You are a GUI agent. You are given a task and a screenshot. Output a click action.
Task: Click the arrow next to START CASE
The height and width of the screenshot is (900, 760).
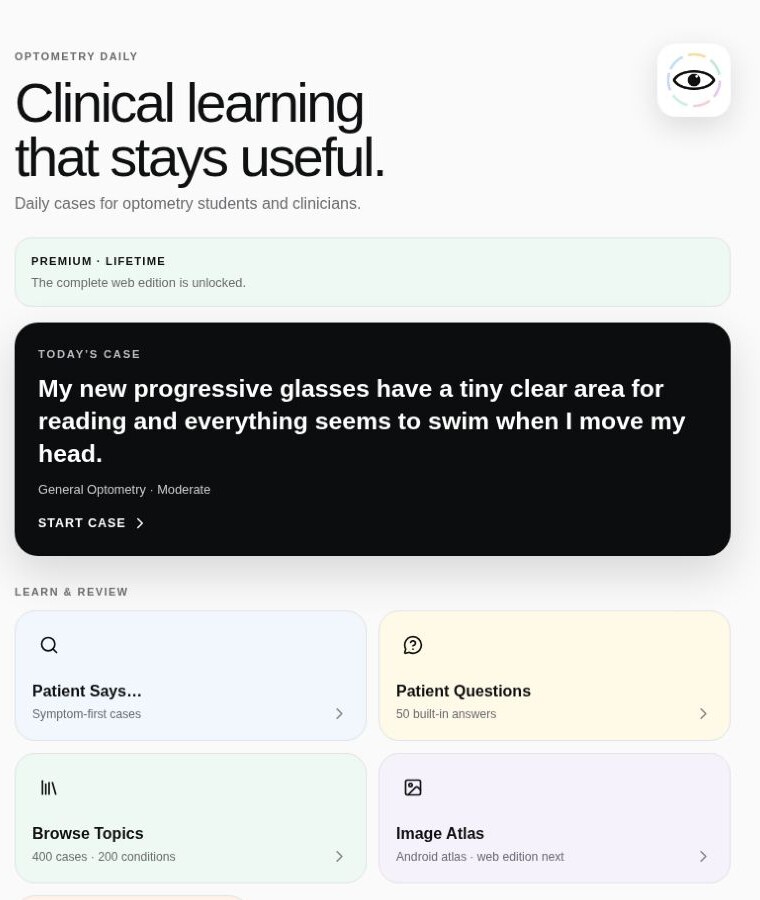139,523
